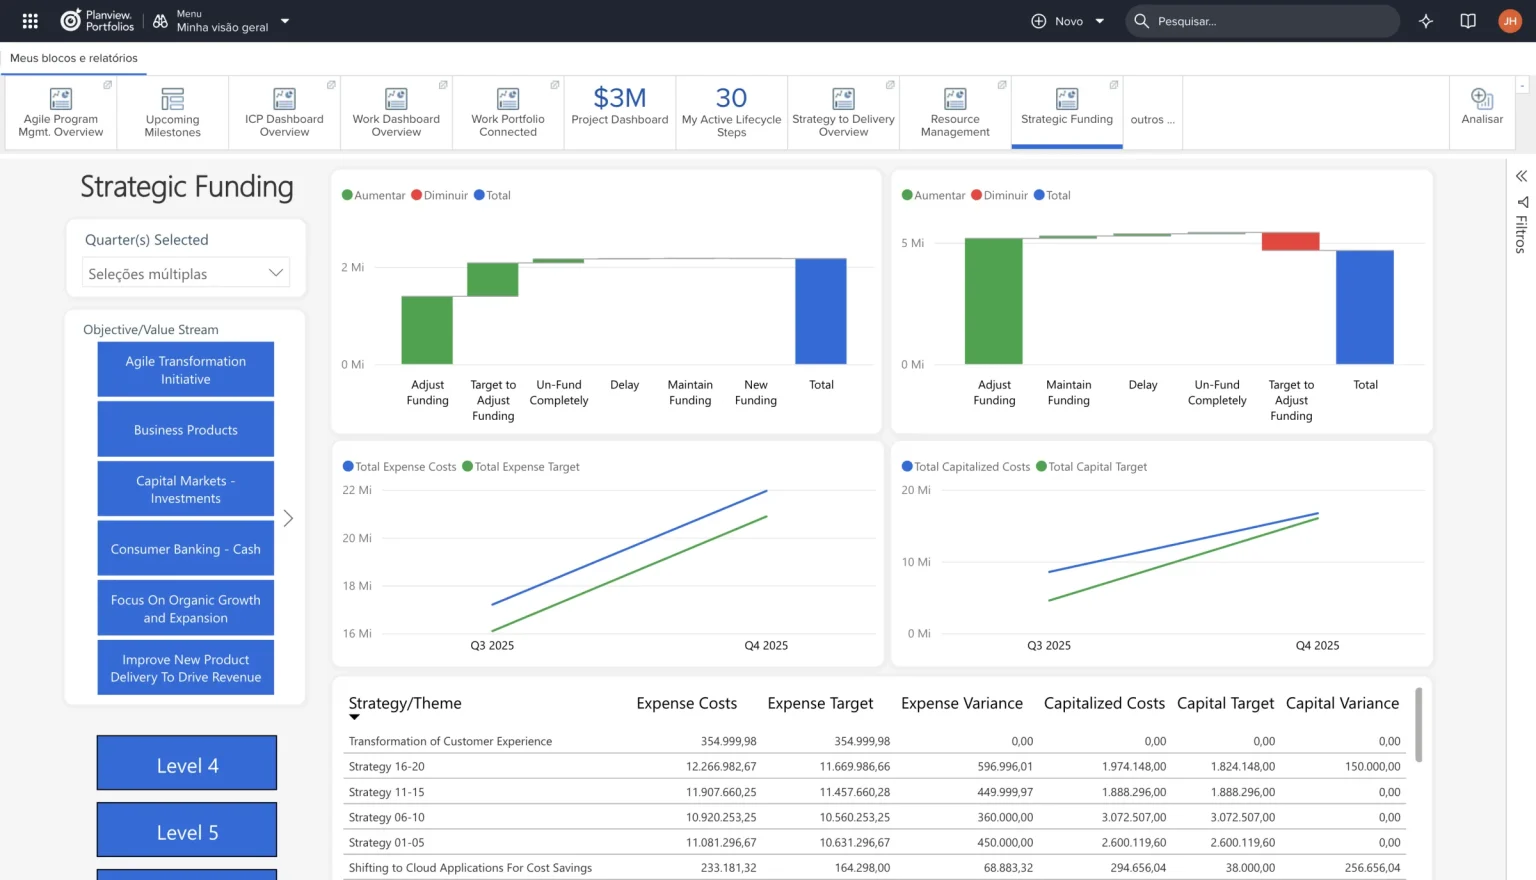Image resolution: width=1536 pixels, height=880 pixels.
Task: Select the Meus blocos e relatórios tab
Action: 74,58
